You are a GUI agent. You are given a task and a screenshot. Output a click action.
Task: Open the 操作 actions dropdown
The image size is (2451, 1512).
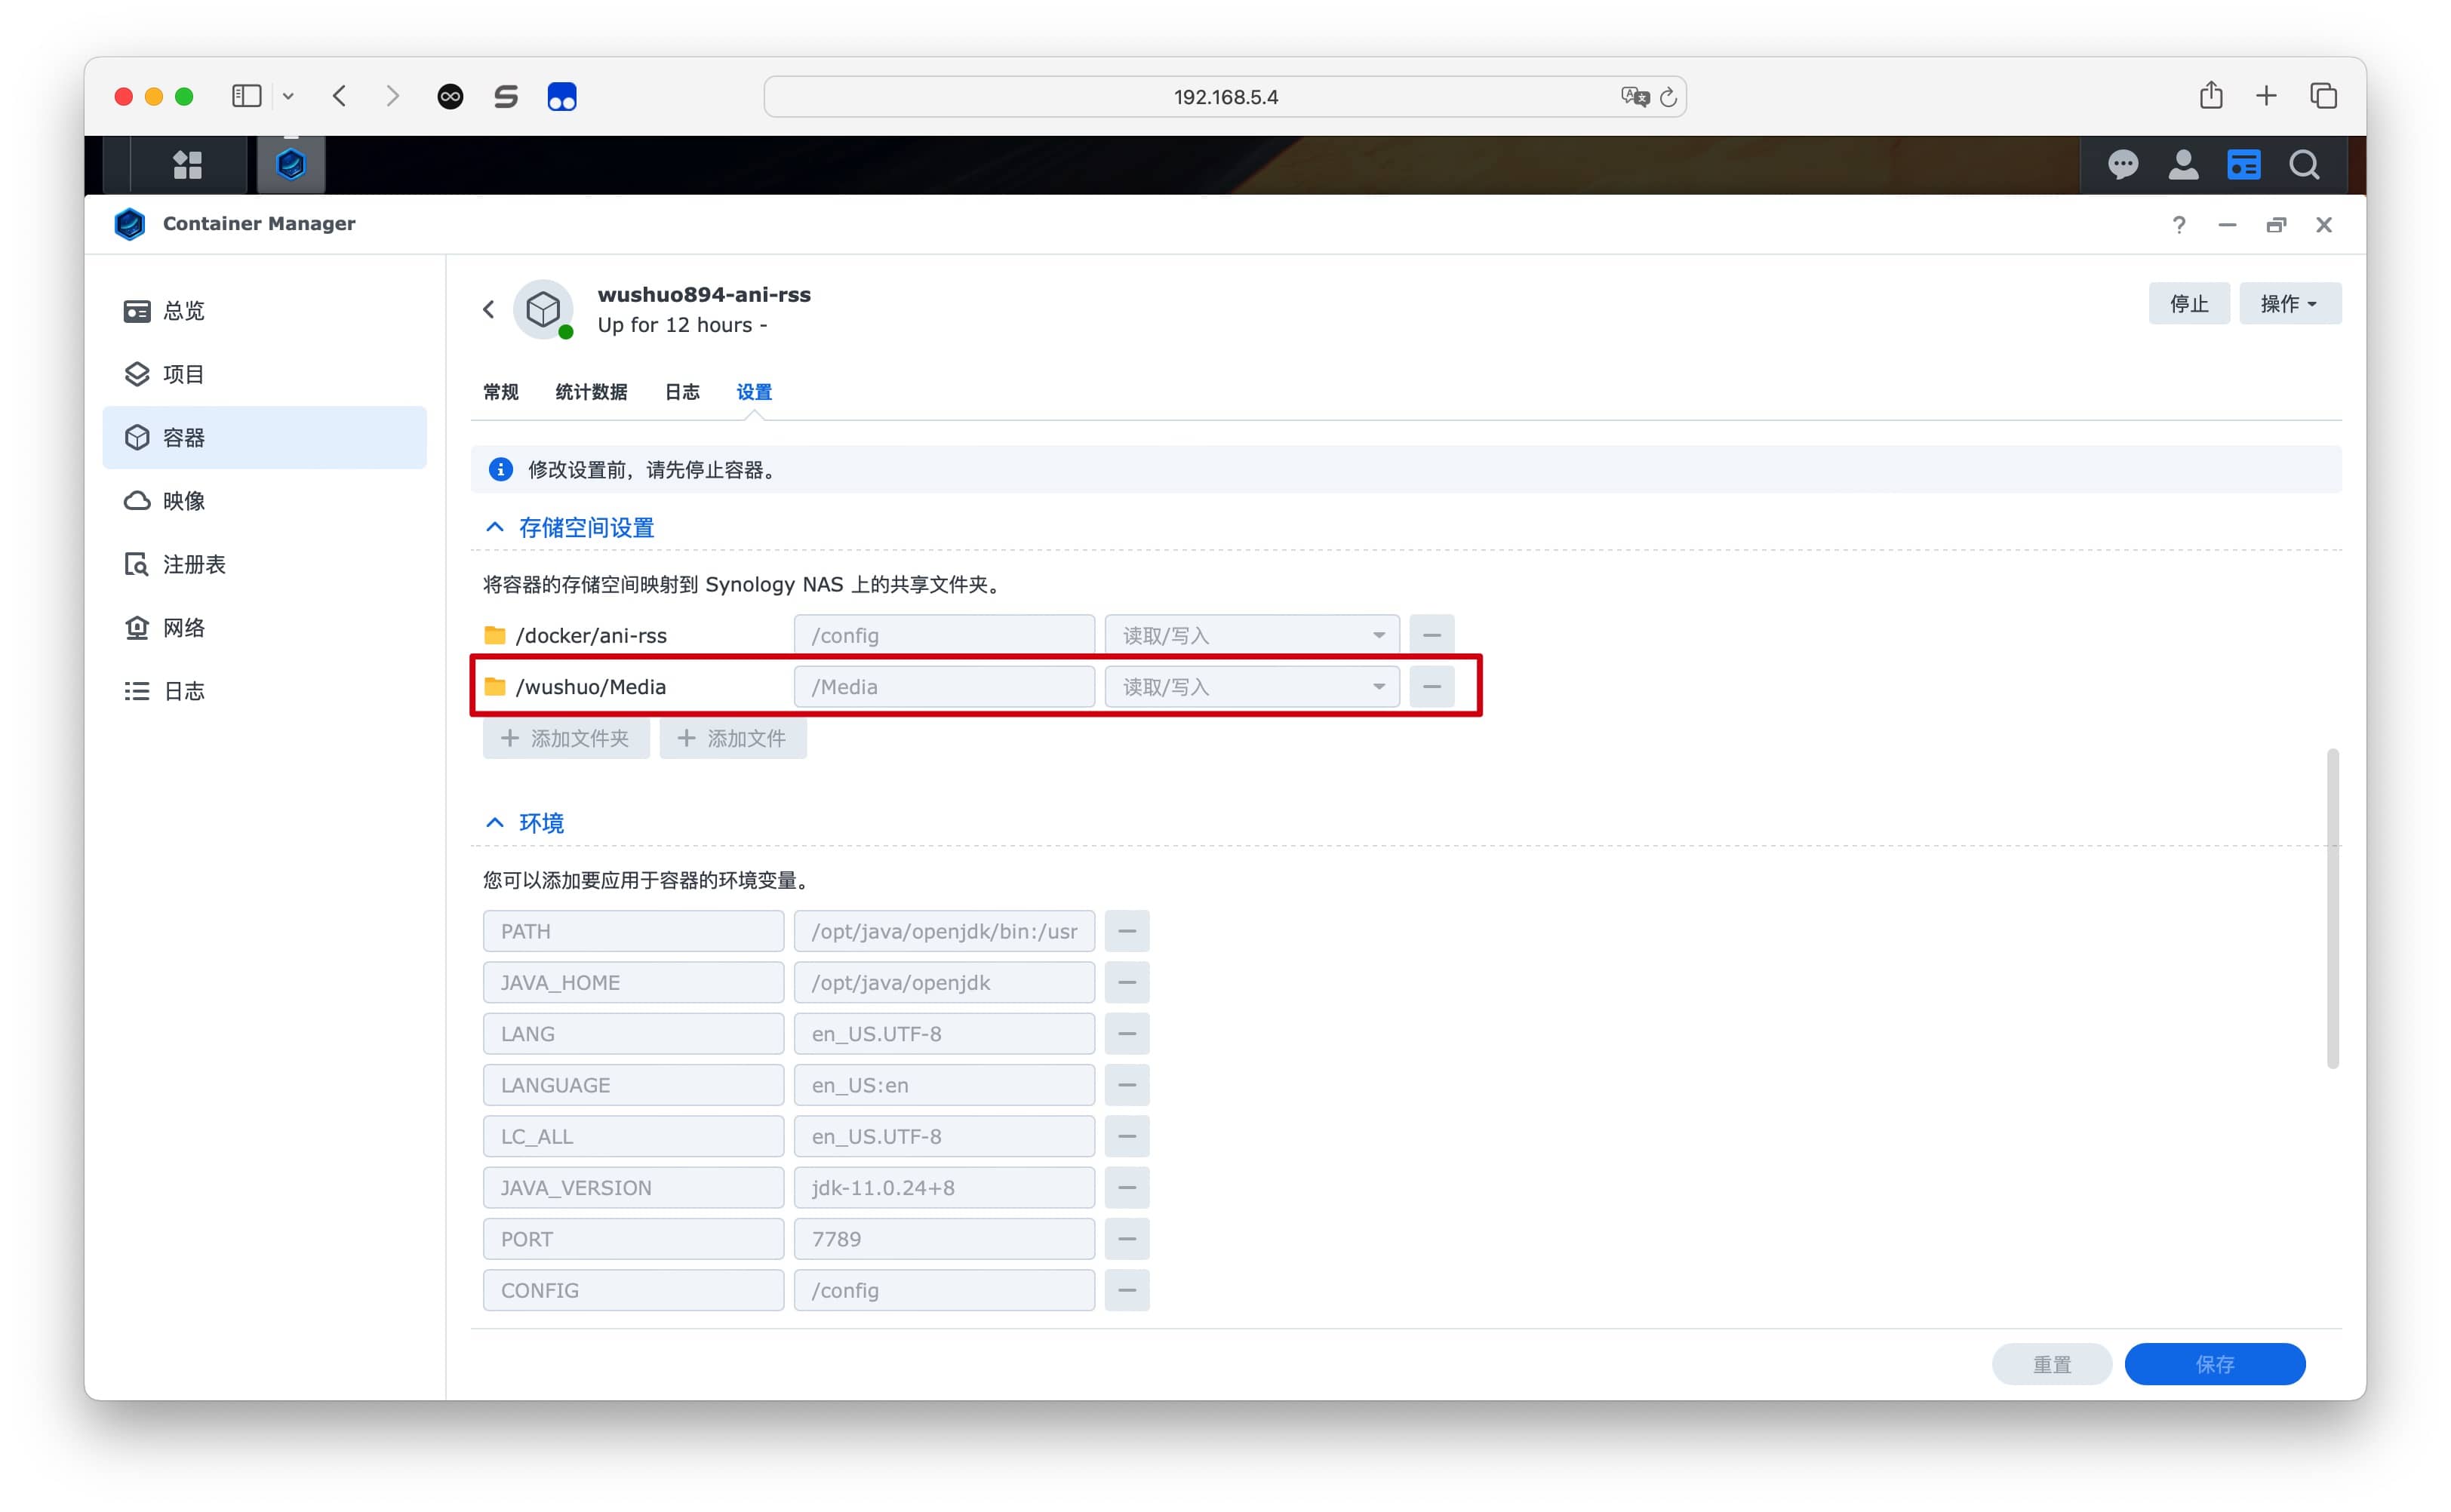pos(2289,303)
